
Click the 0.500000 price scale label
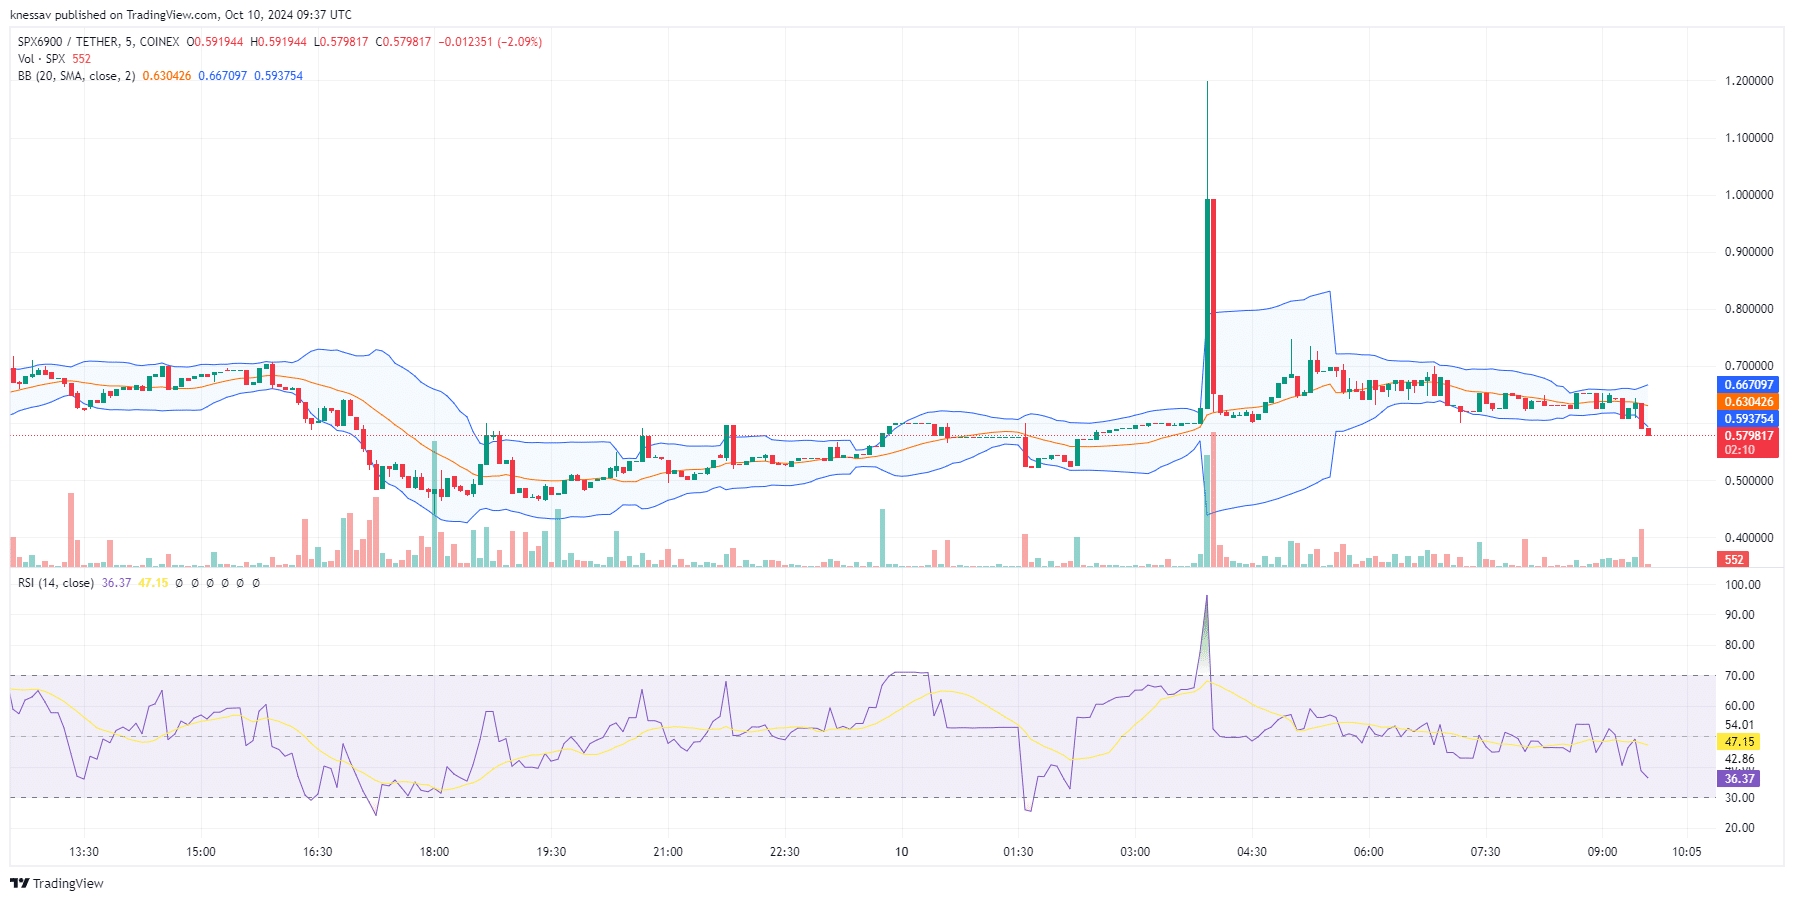1749,481
